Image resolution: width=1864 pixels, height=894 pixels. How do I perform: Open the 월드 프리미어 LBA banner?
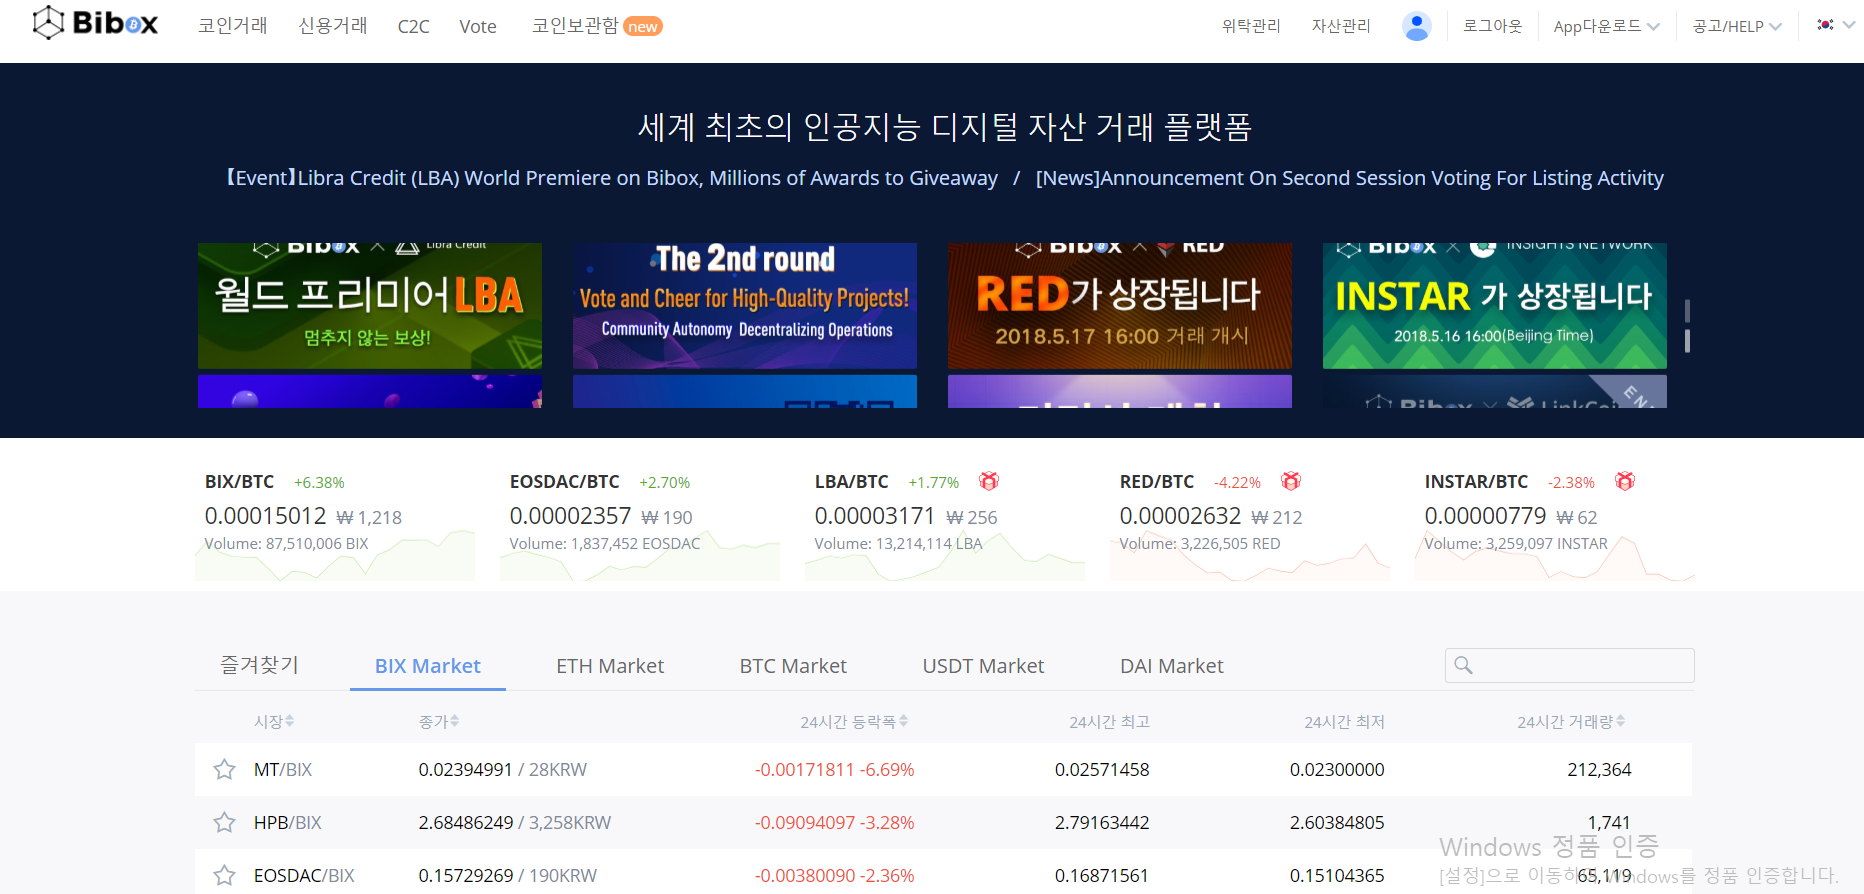coord(370,306)
